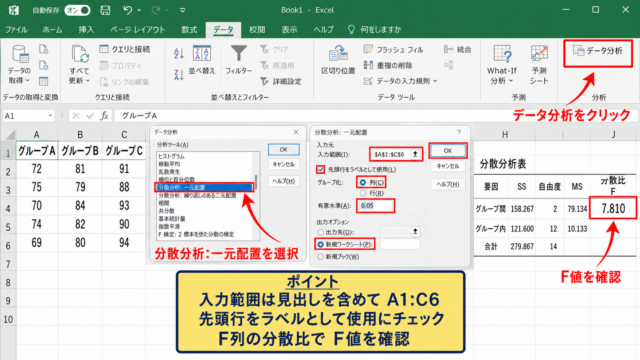Click OK in the 分散分析: 一元配置 dialog

(448, 151)
